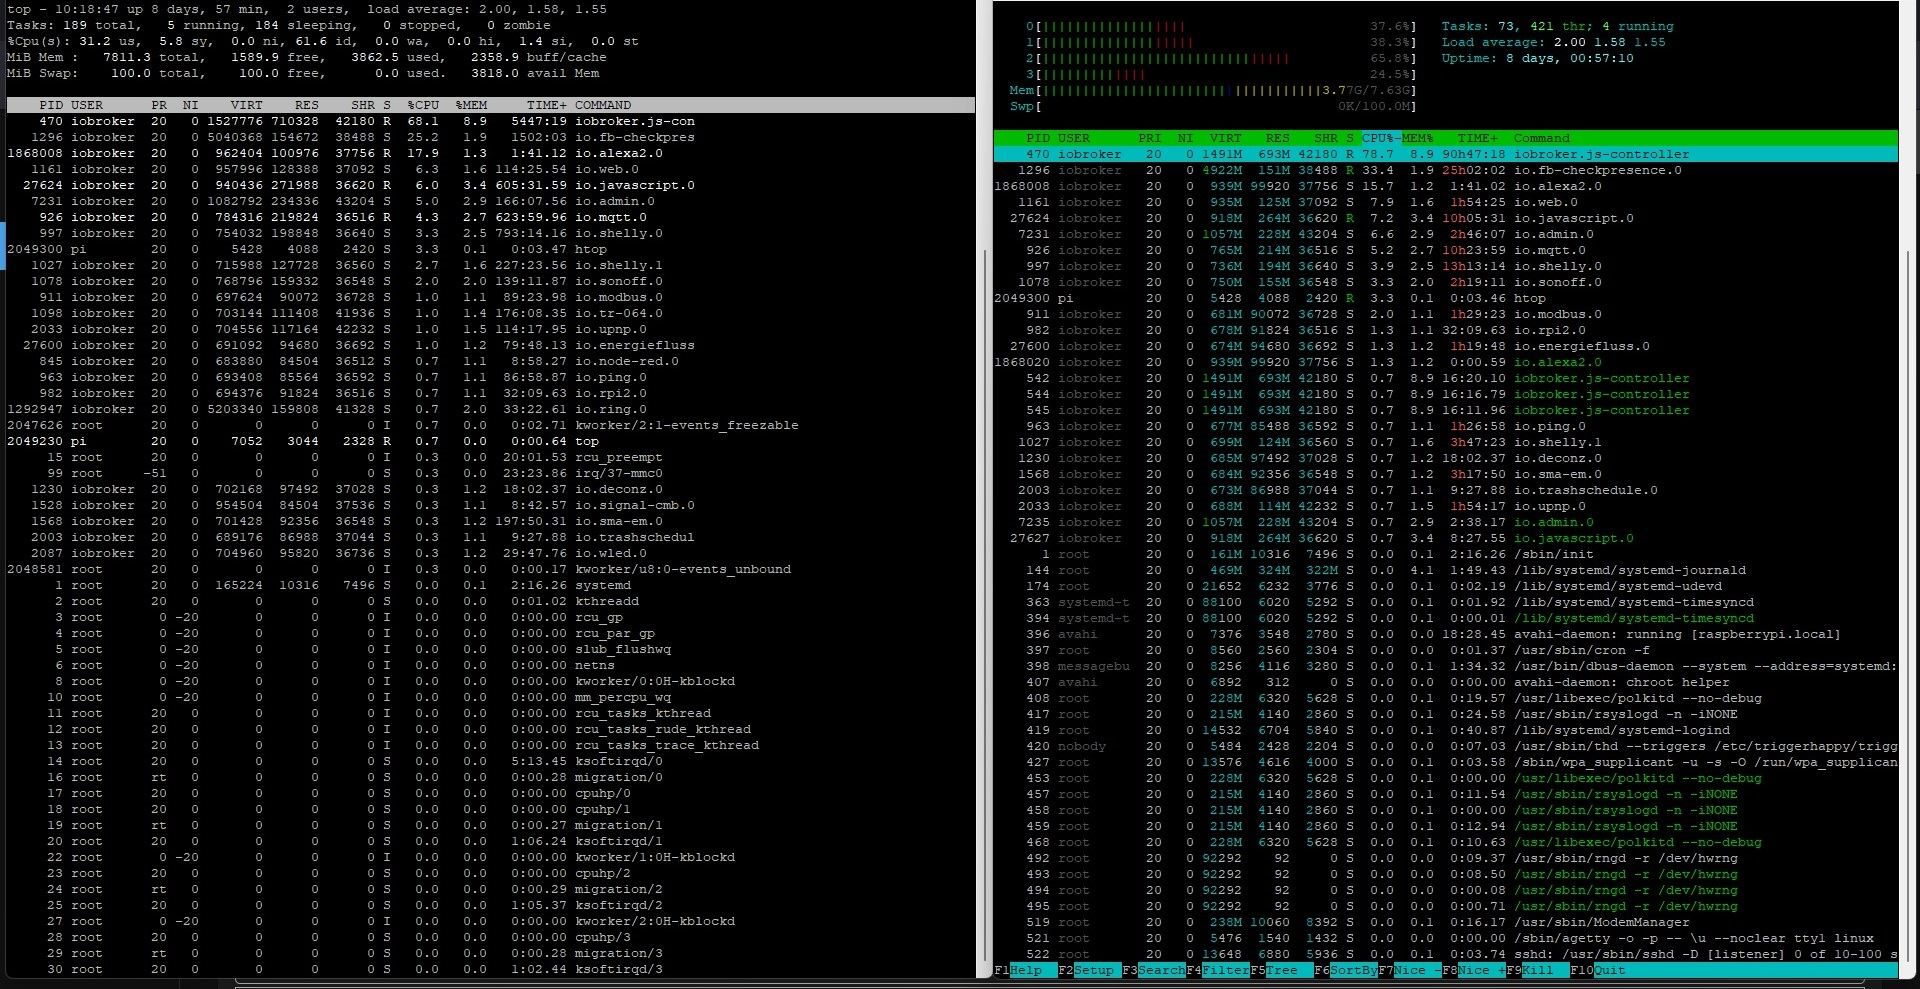Select the dbus-daemon row in htop
This screenshot has height=989, width=1920.
(1445, 666)
